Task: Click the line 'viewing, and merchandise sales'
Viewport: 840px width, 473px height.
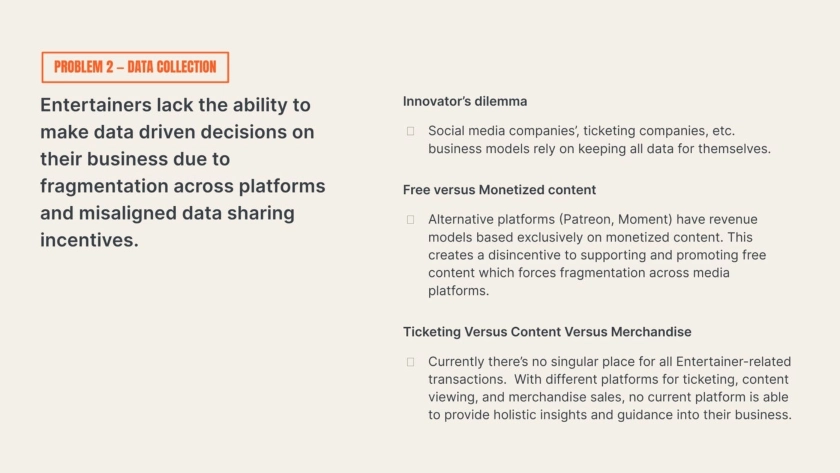Action: click(x=608, y=397)
